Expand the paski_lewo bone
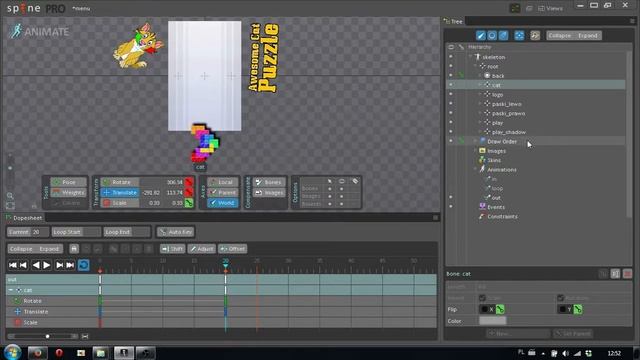Image resolution: width=640 pixels, height=360 pixels. [480, 104]
